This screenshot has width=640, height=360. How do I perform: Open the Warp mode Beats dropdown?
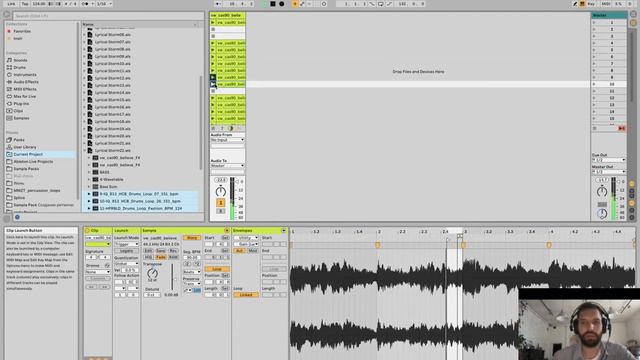[x=191, y=272]
